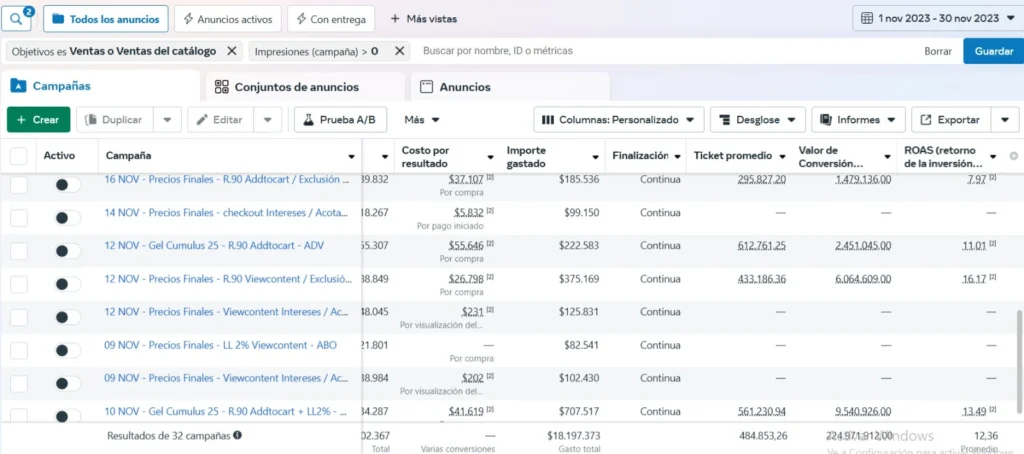Screen dimensions: 1024x454
Task: Click the Duplicar copy button
Action: coord(116,120)
